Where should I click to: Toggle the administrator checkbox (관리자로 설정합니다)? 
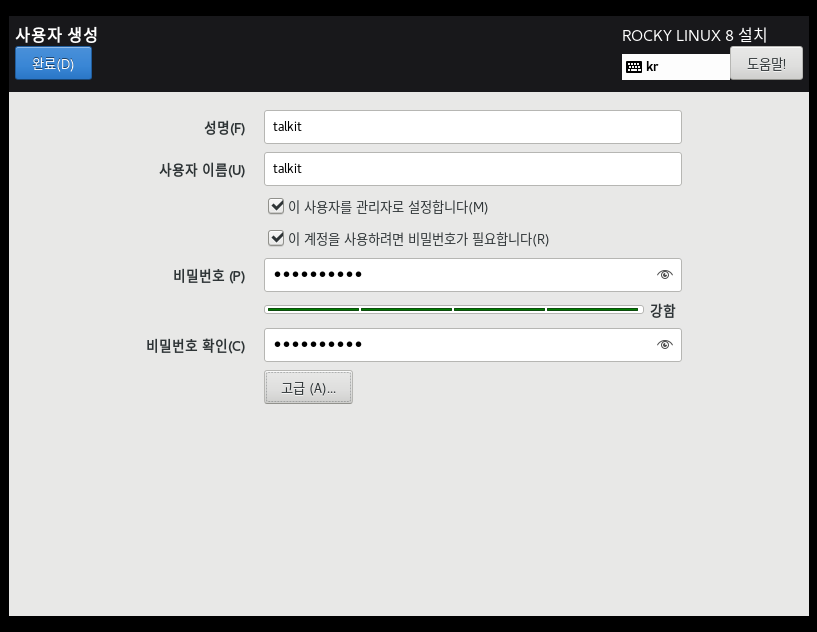pos(276,206)
